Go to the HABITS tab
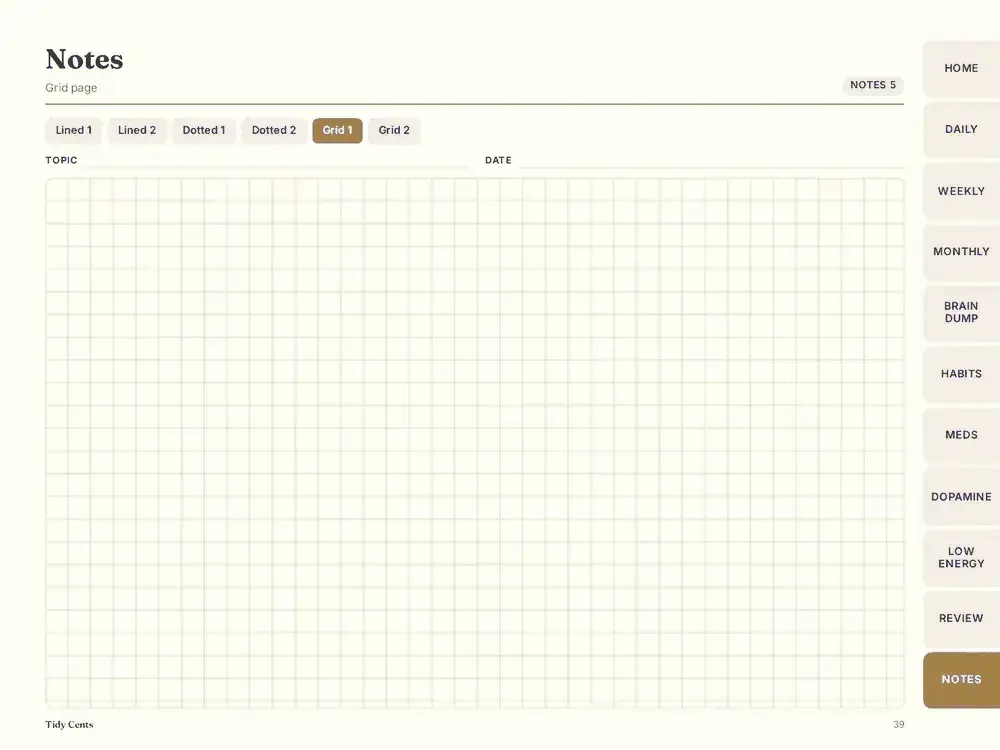This screenshot has width=1000, height=750. 961,374
